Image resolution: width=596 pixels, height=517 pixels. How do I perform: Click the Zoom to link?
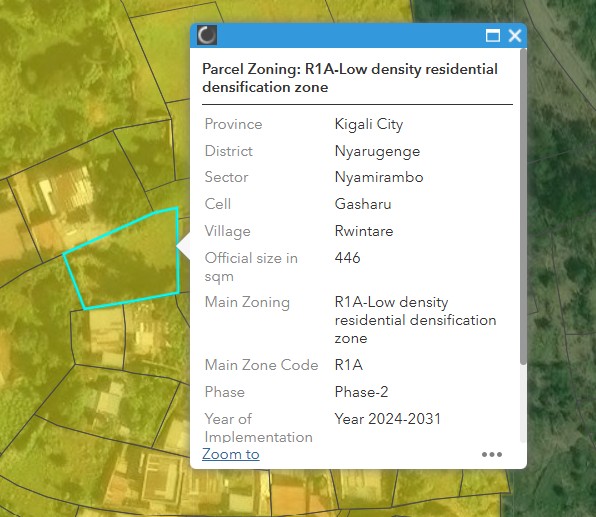pyautogui.click(x=231, y=454)
